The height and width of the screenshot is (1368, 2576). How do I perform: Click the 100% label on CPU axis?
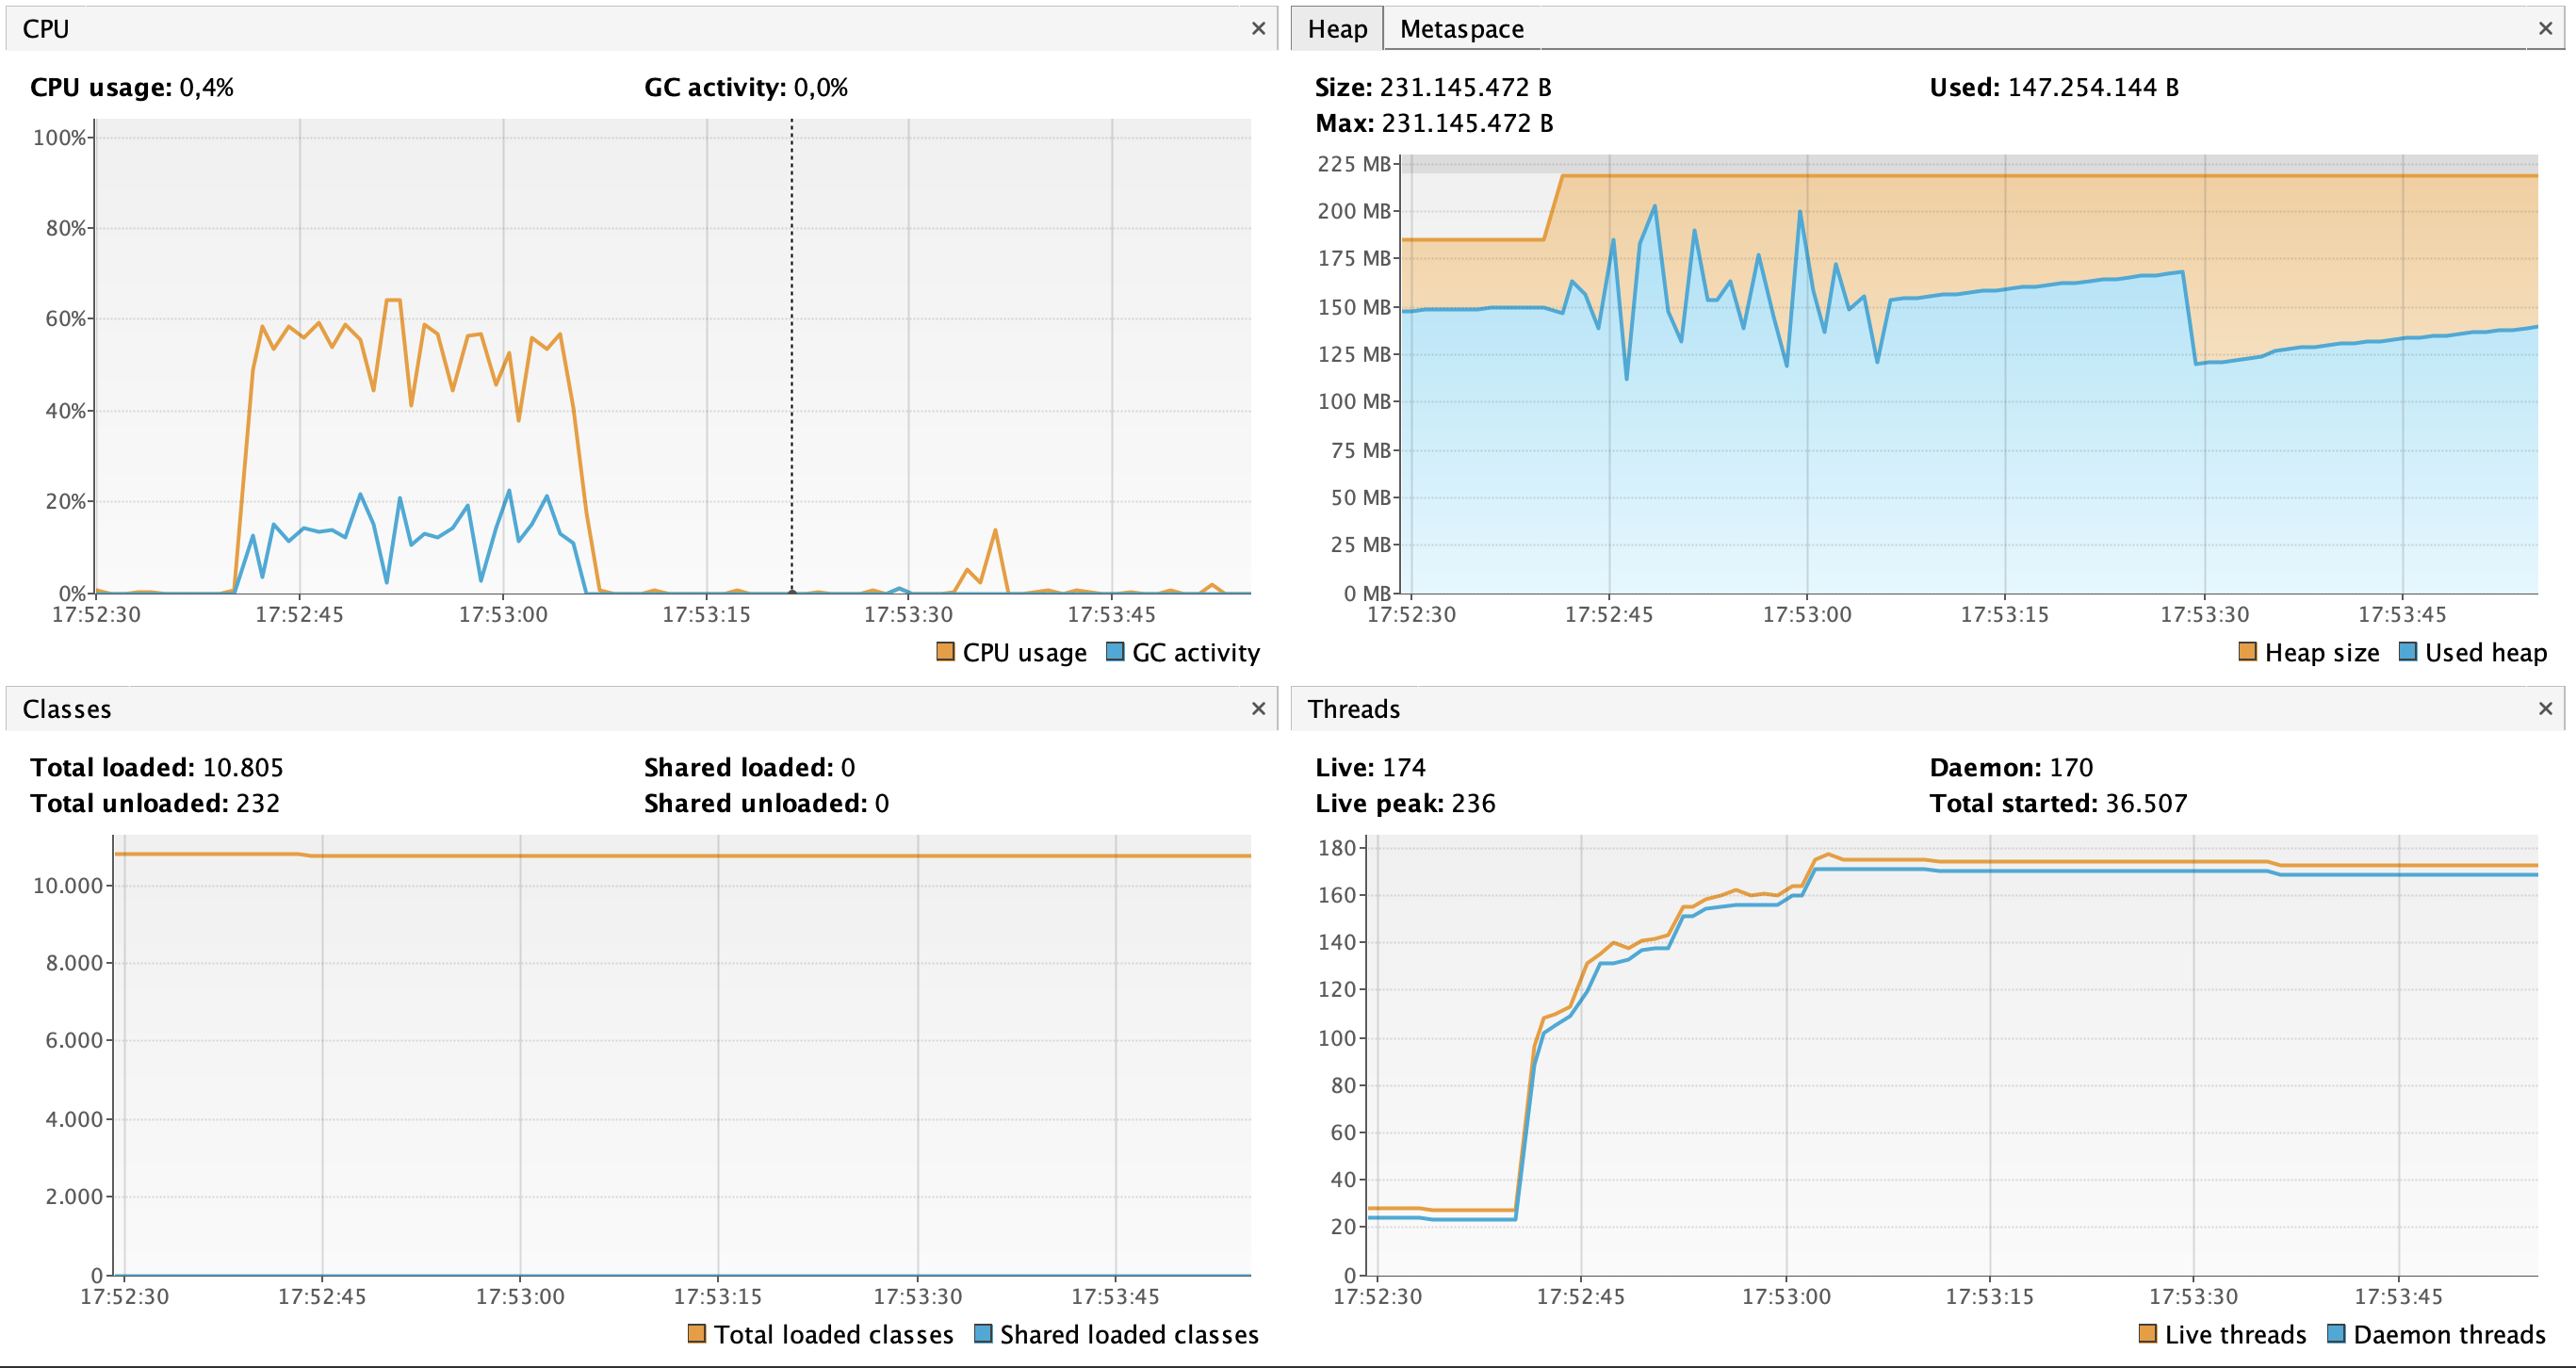pos(60,138)
